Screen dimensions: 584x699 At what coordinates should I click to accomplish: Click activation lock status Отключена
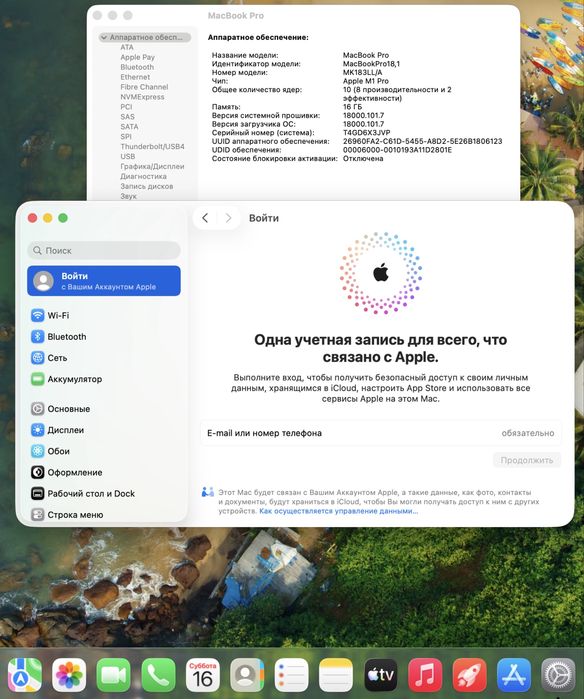tap(363, 158)
